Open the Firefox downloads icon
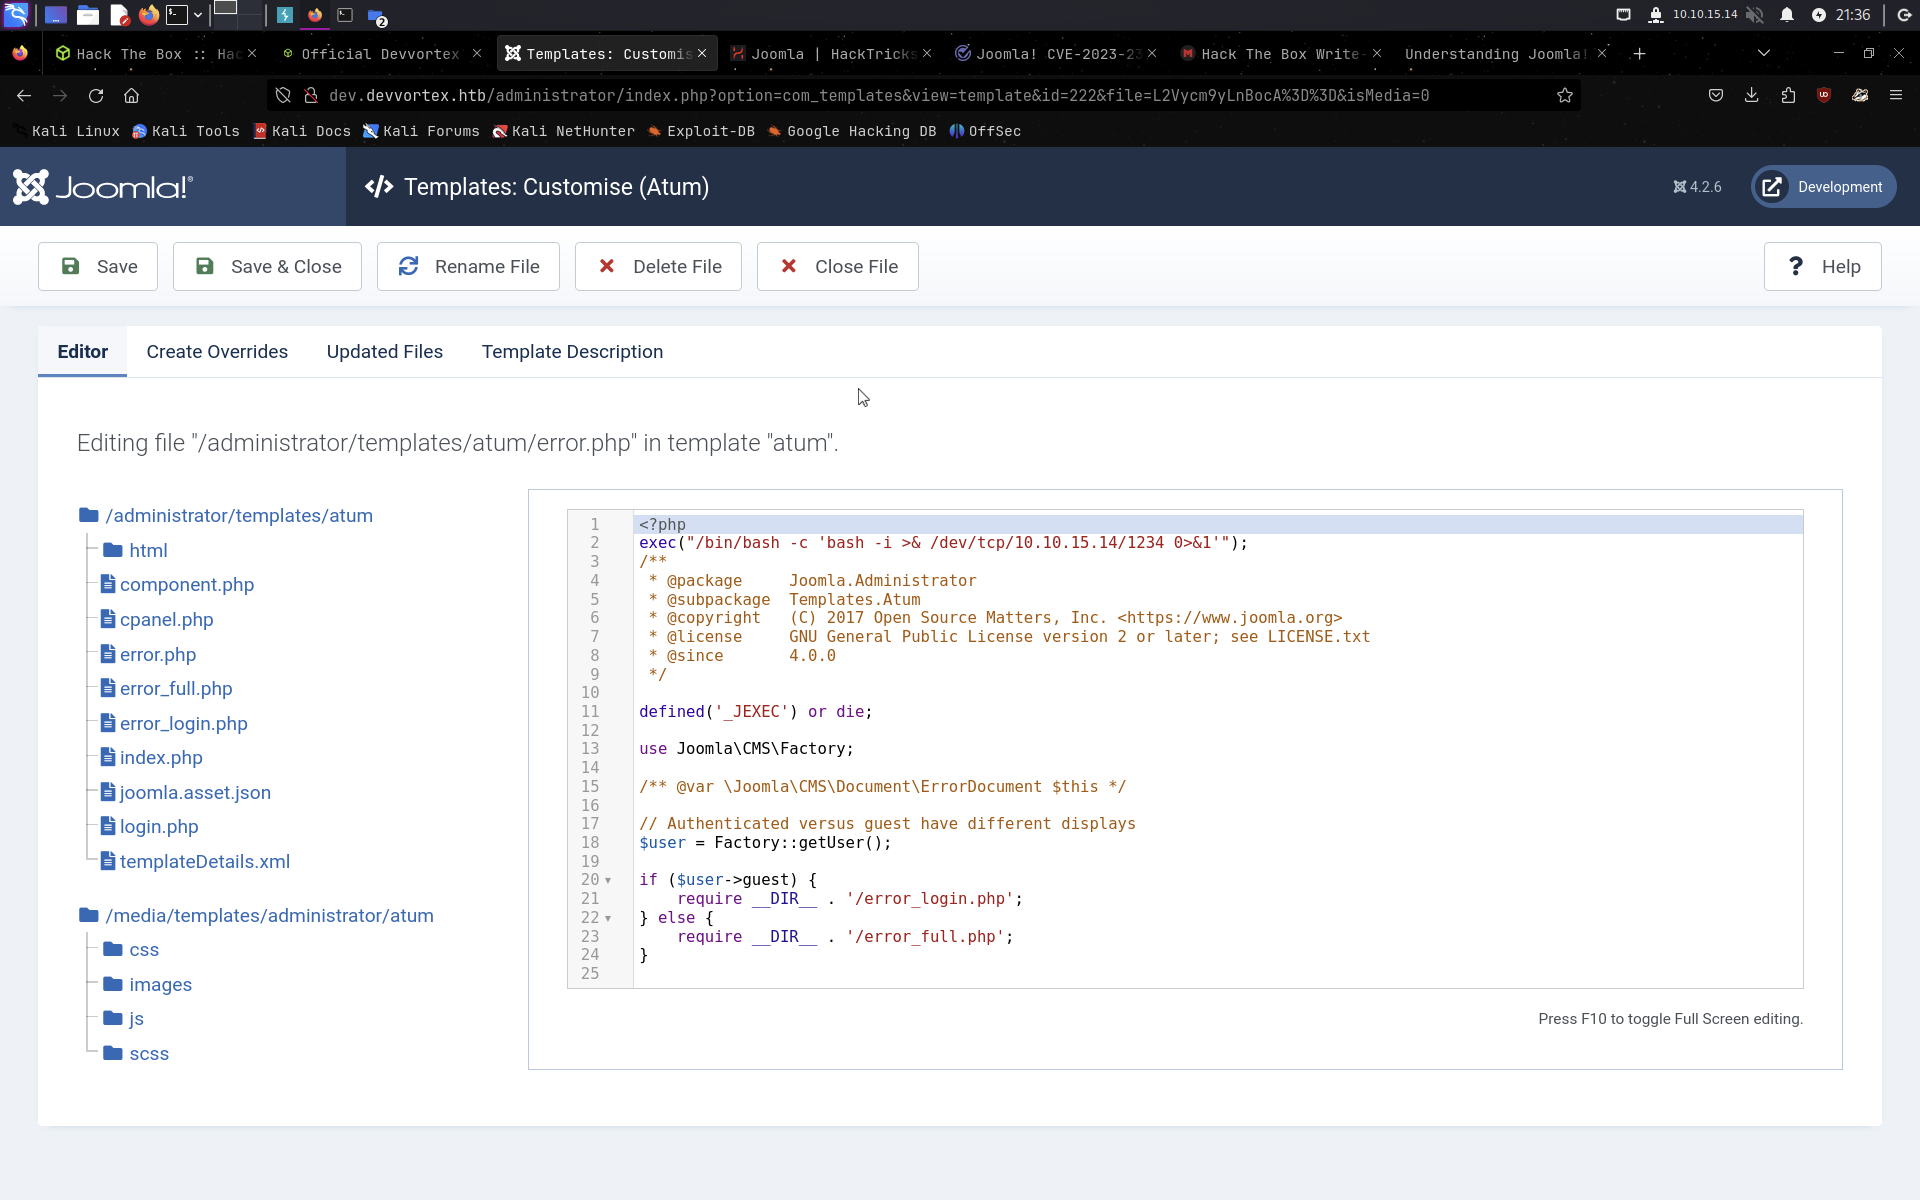 [1751, 96]
